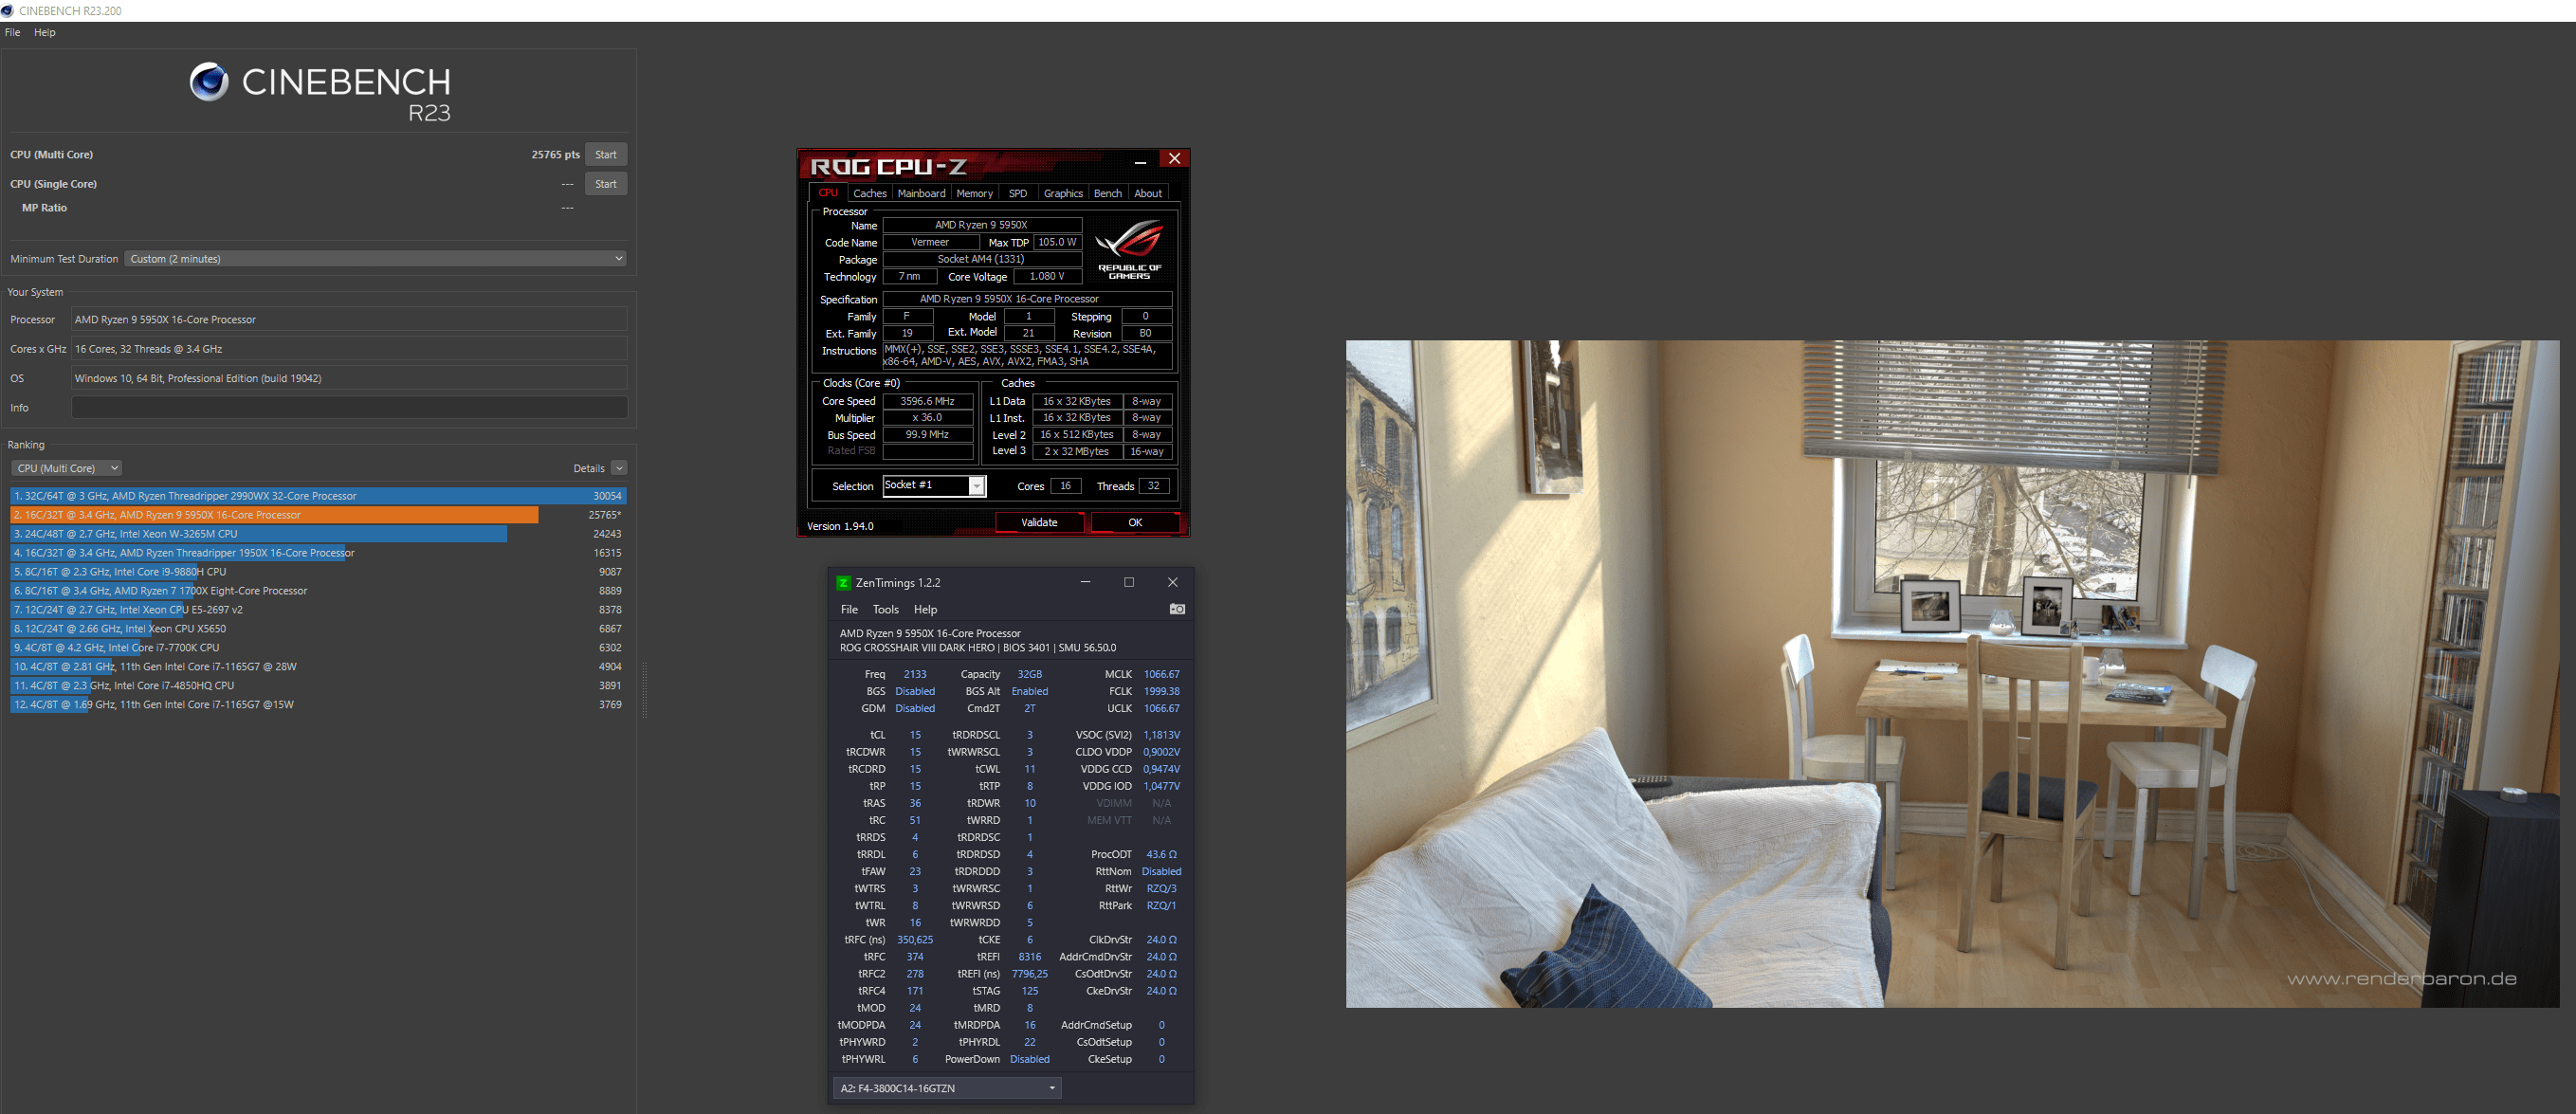Open the Minimum Test Duration dropdown
The height and width of the screenshot is (1114, 2576).
click(x=376, y=259)
